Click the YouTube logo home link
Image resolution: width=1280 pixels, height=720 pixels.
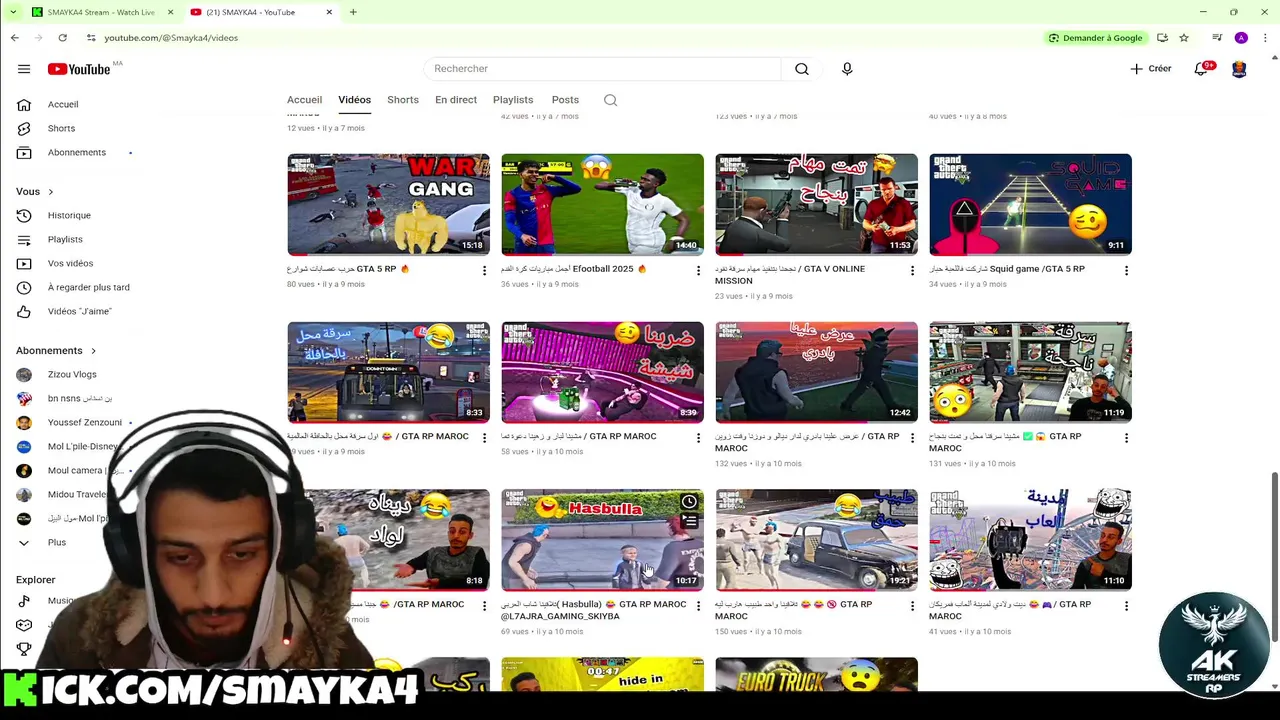79,69
